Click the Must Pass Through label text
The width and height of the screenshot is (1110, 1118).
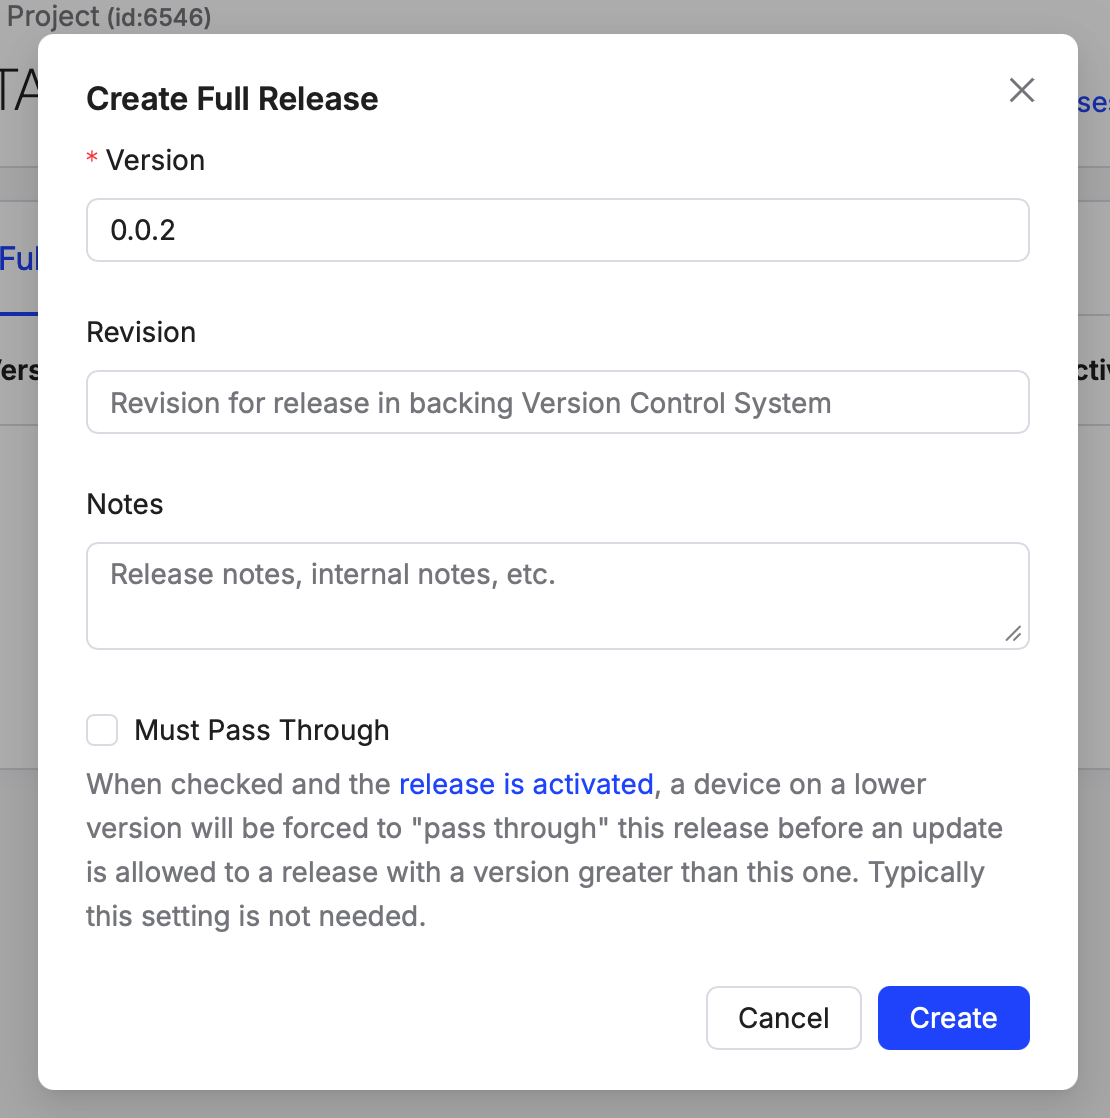click(x=262, y=730)
